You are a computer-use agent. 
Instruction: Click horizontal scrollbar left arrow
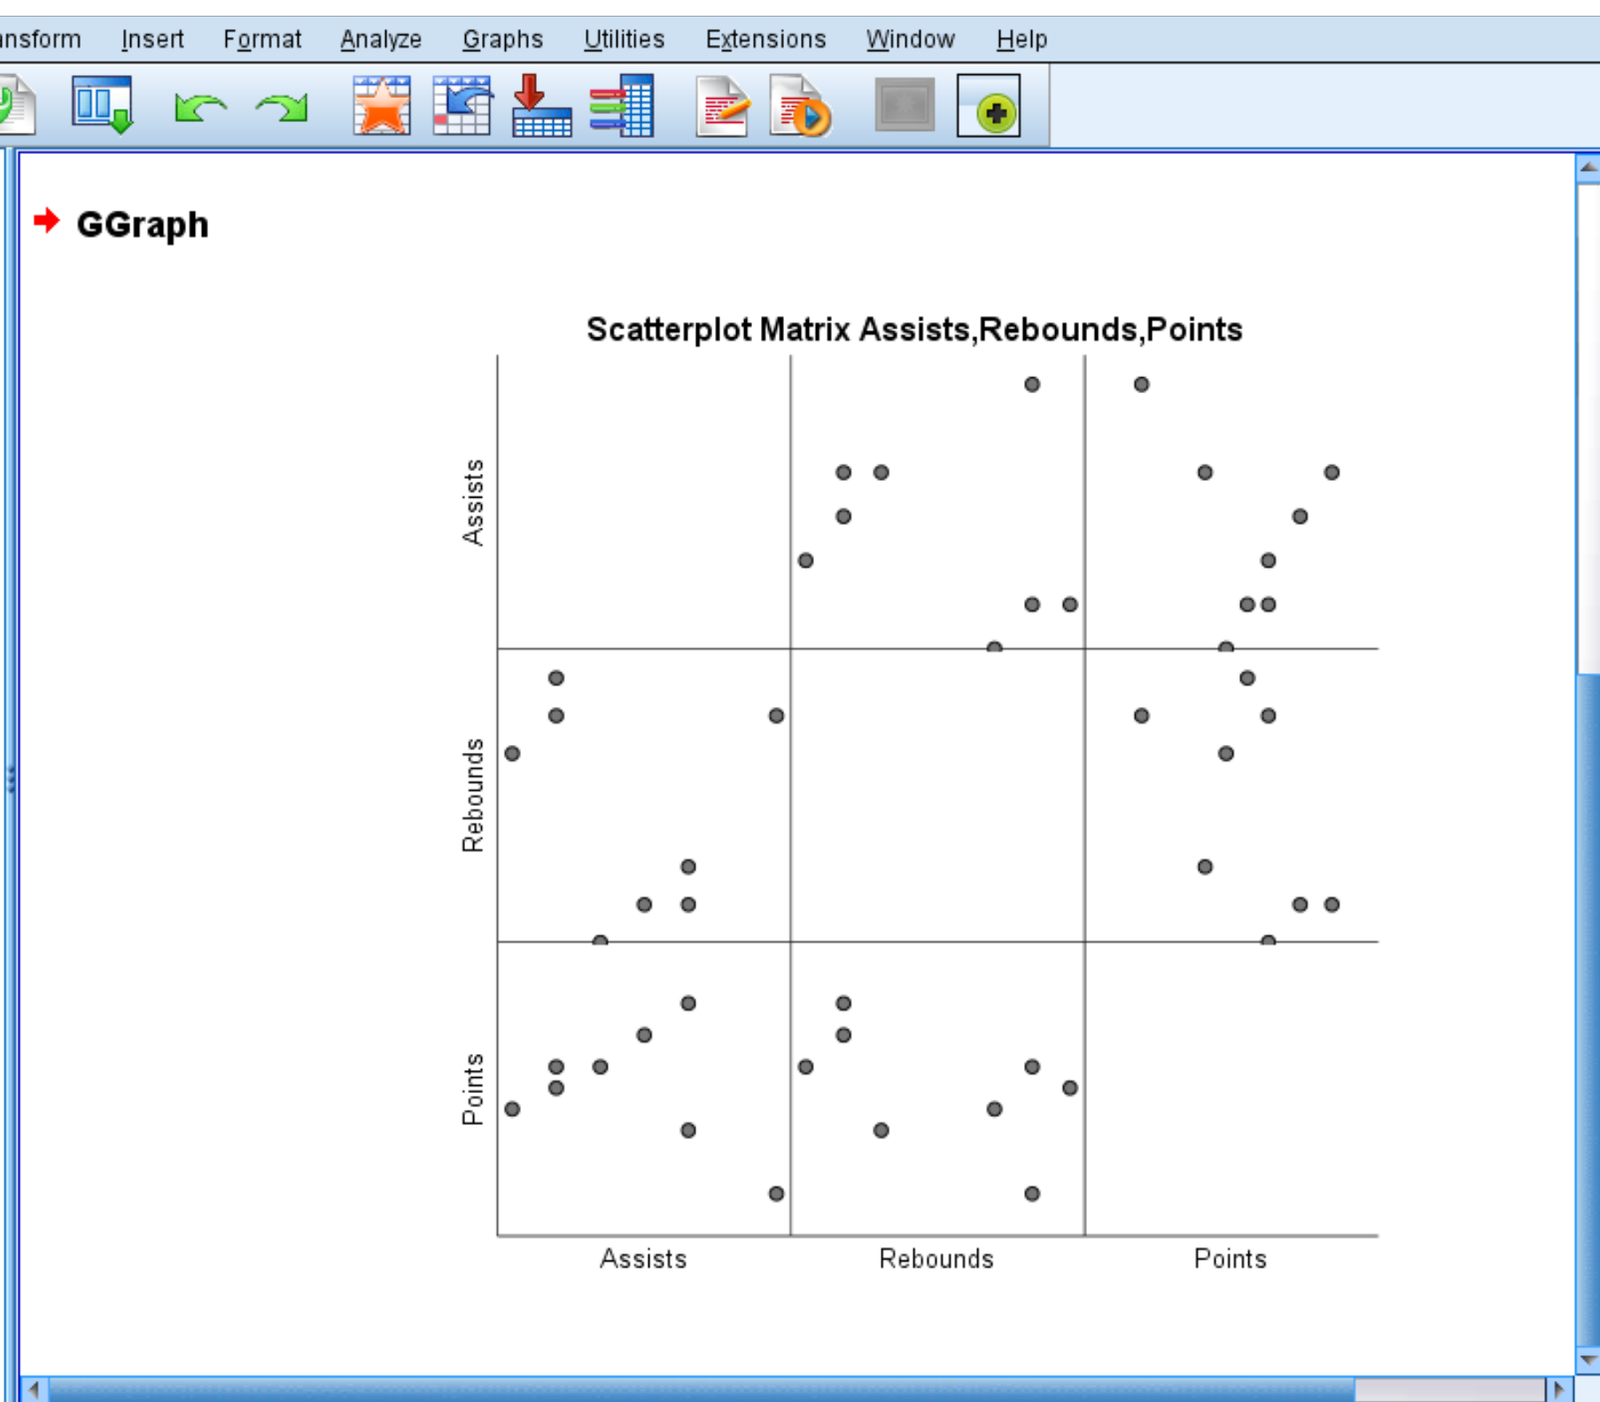34,1389
